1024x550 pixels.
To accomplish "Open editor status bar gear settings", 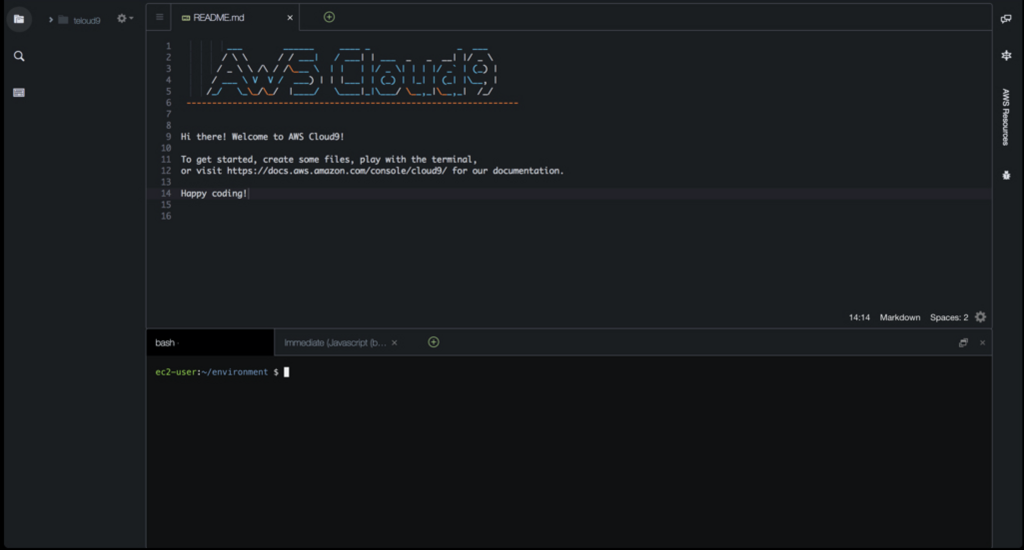I will coord(980,317).
